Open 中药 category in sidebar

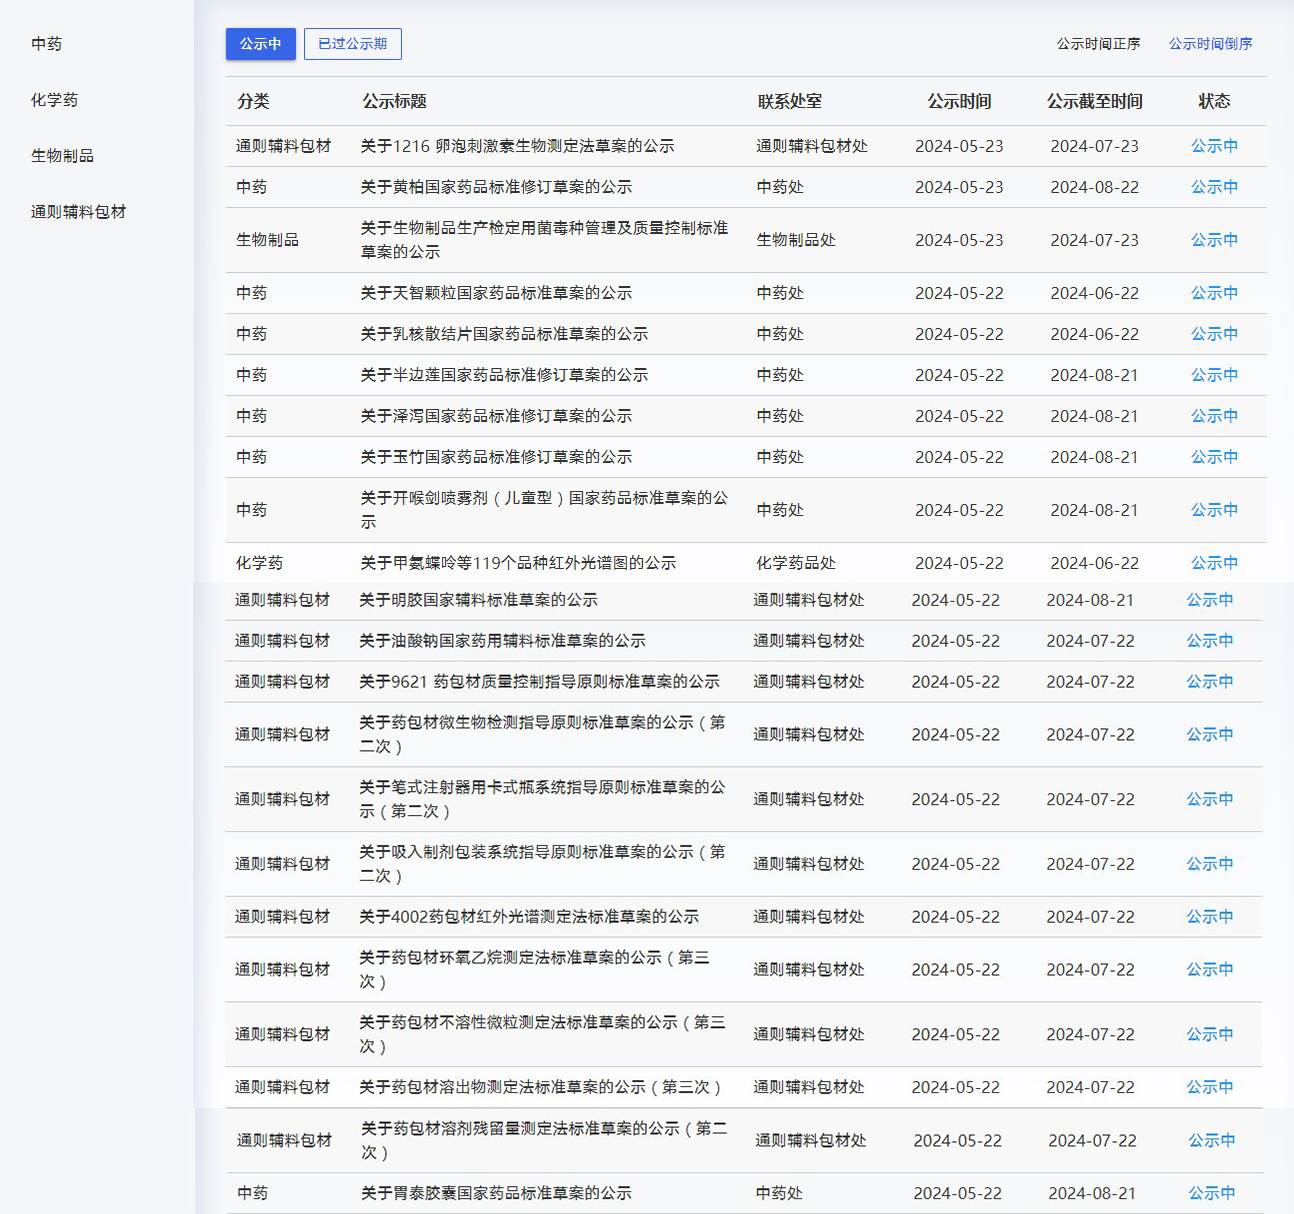pos(47,44)
